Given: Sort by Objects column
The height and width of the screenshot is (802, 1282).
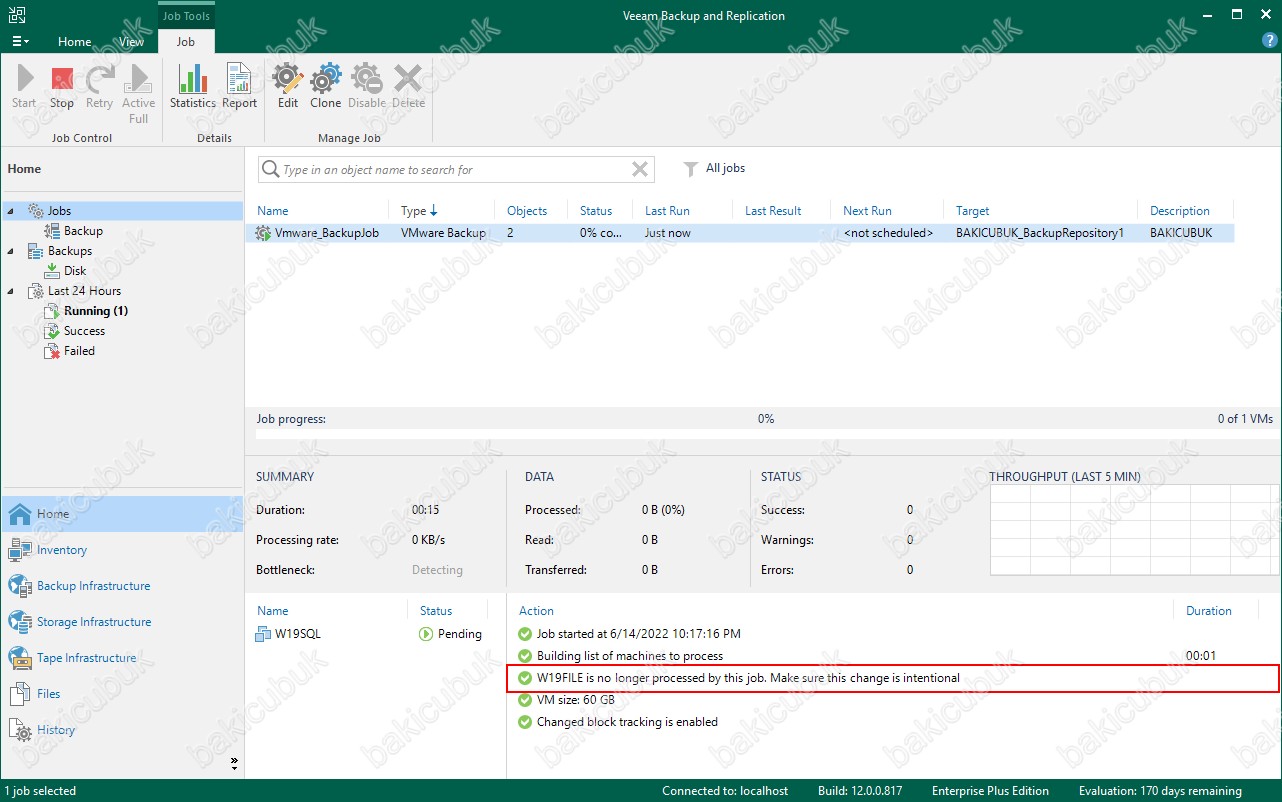Looking at the screenshot, I should (x=527, y=211).
